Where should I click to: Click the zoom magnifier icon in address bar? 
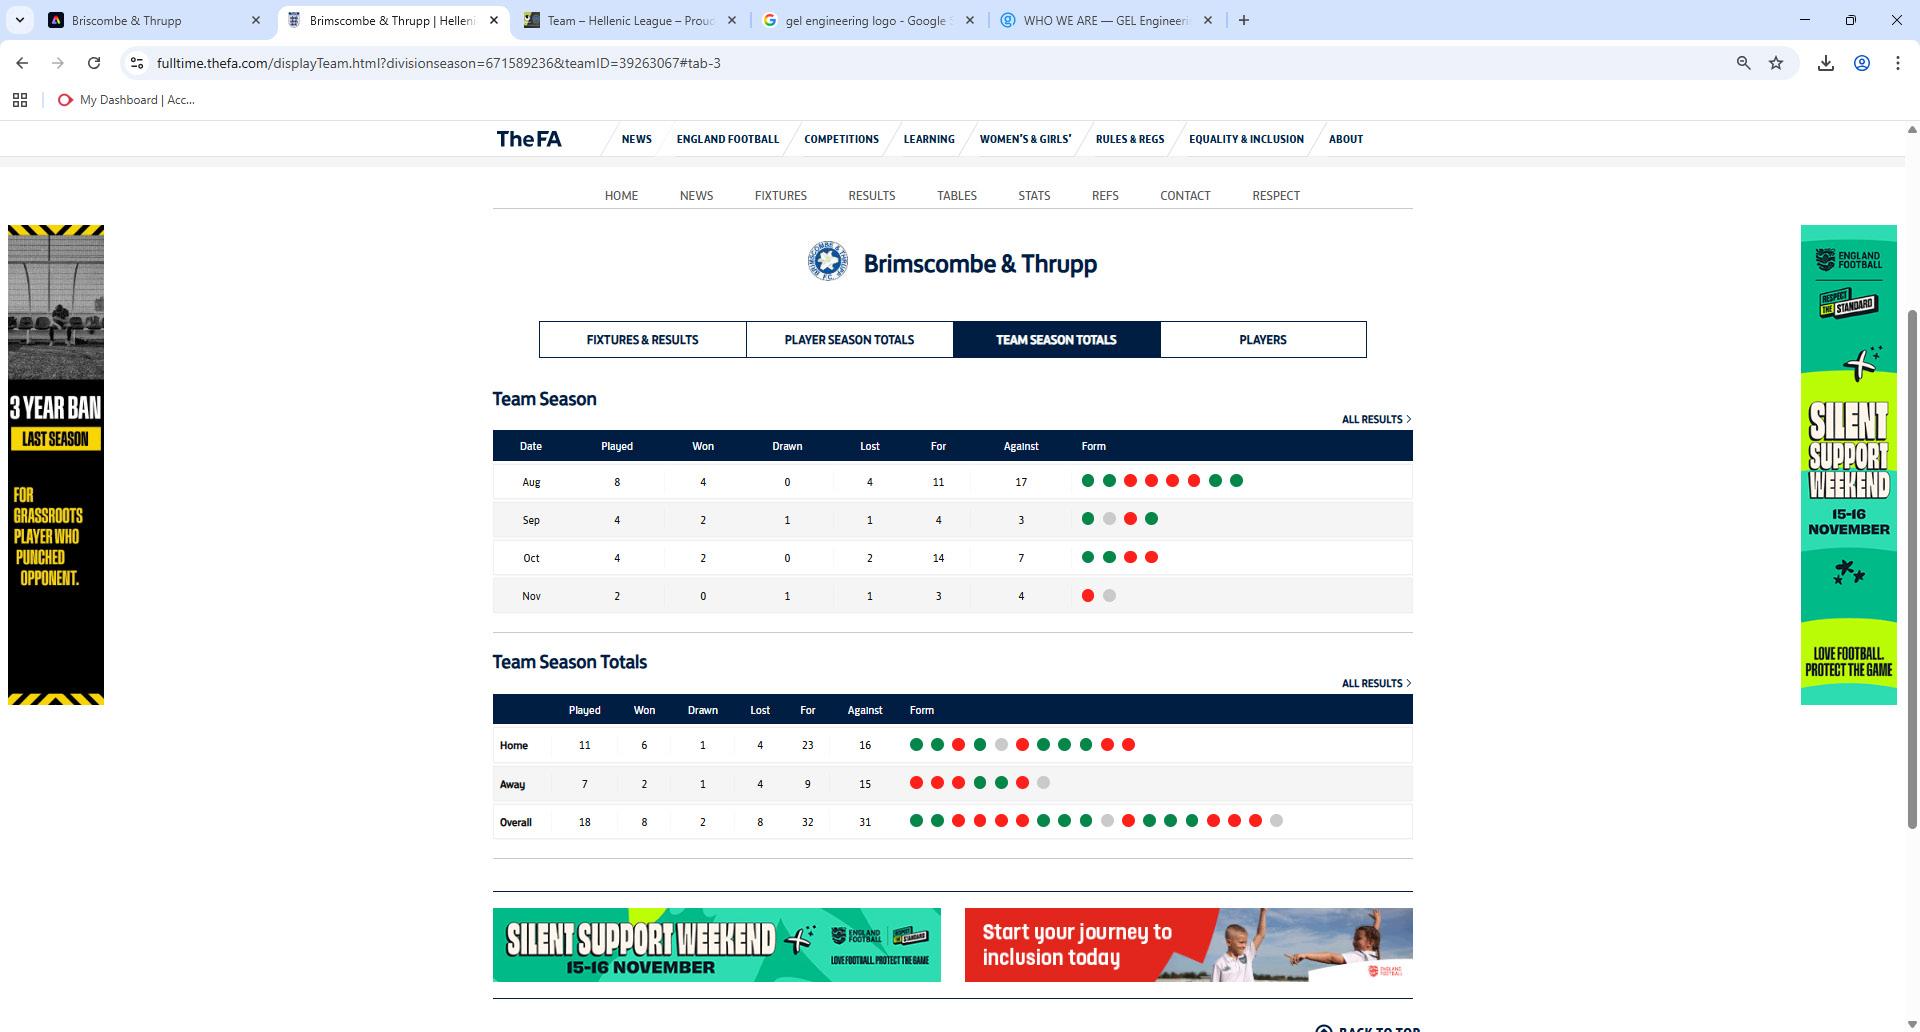tap(1743, 63)
